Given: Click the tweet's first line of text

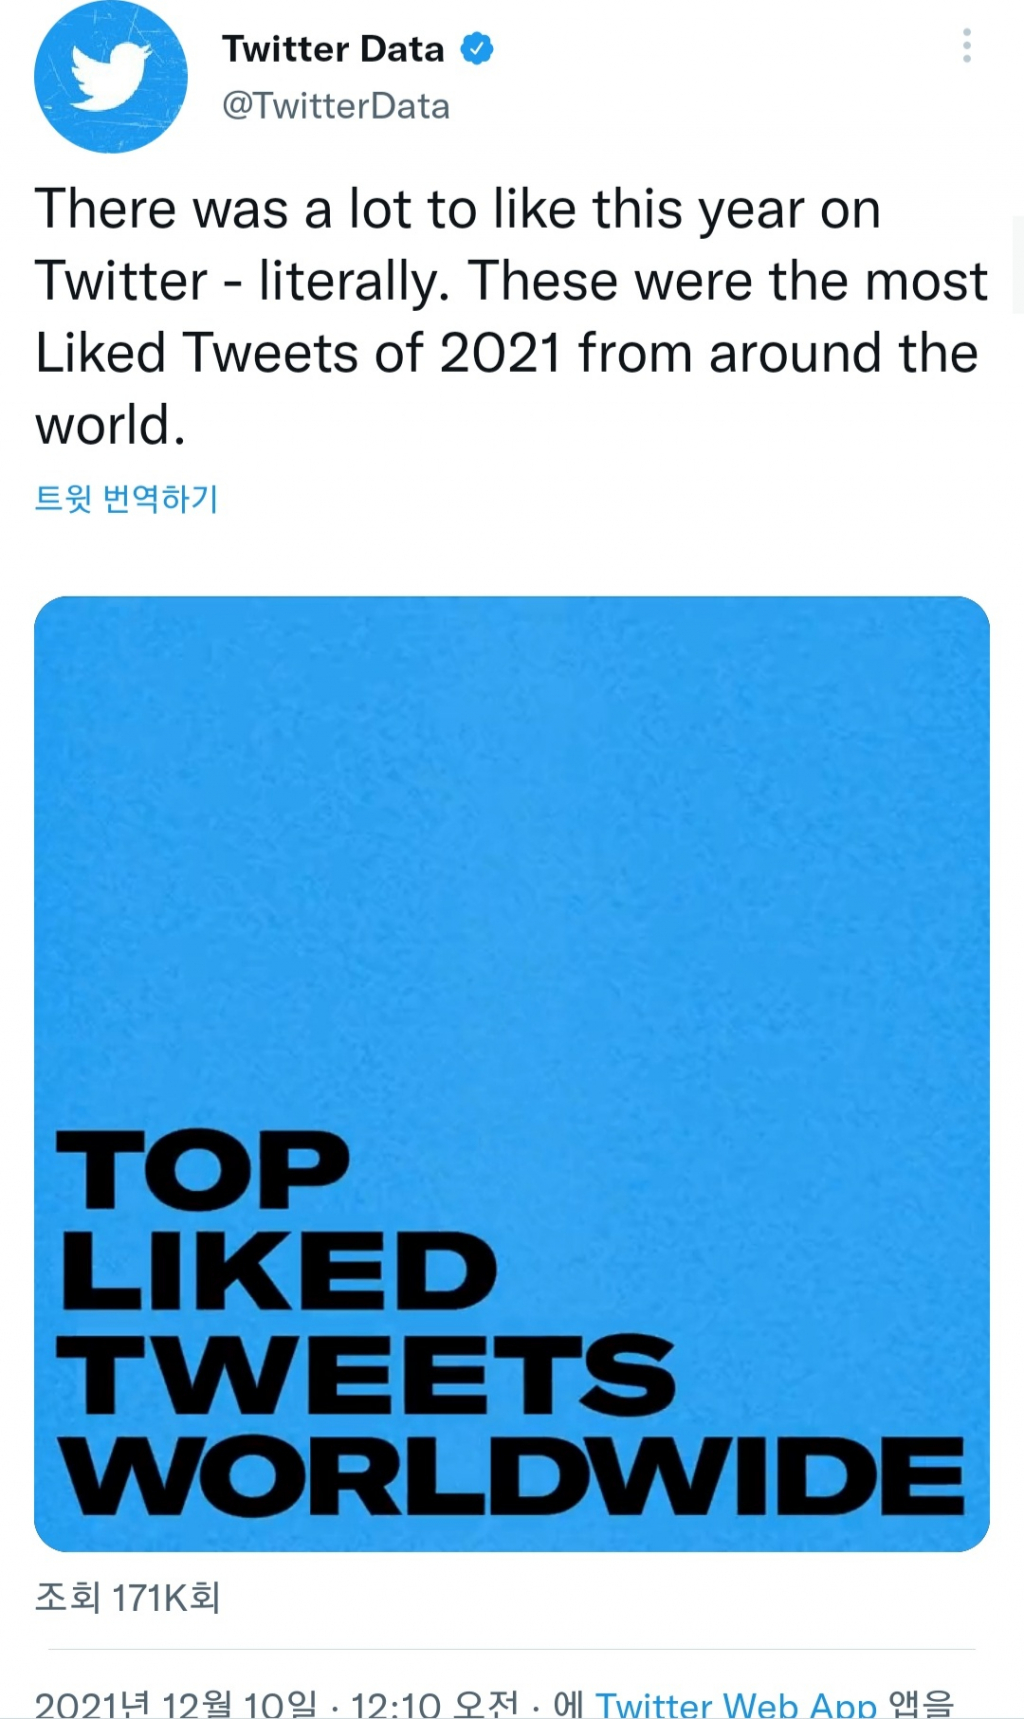Looking at the screenshot, I should (x=458, y=210).
